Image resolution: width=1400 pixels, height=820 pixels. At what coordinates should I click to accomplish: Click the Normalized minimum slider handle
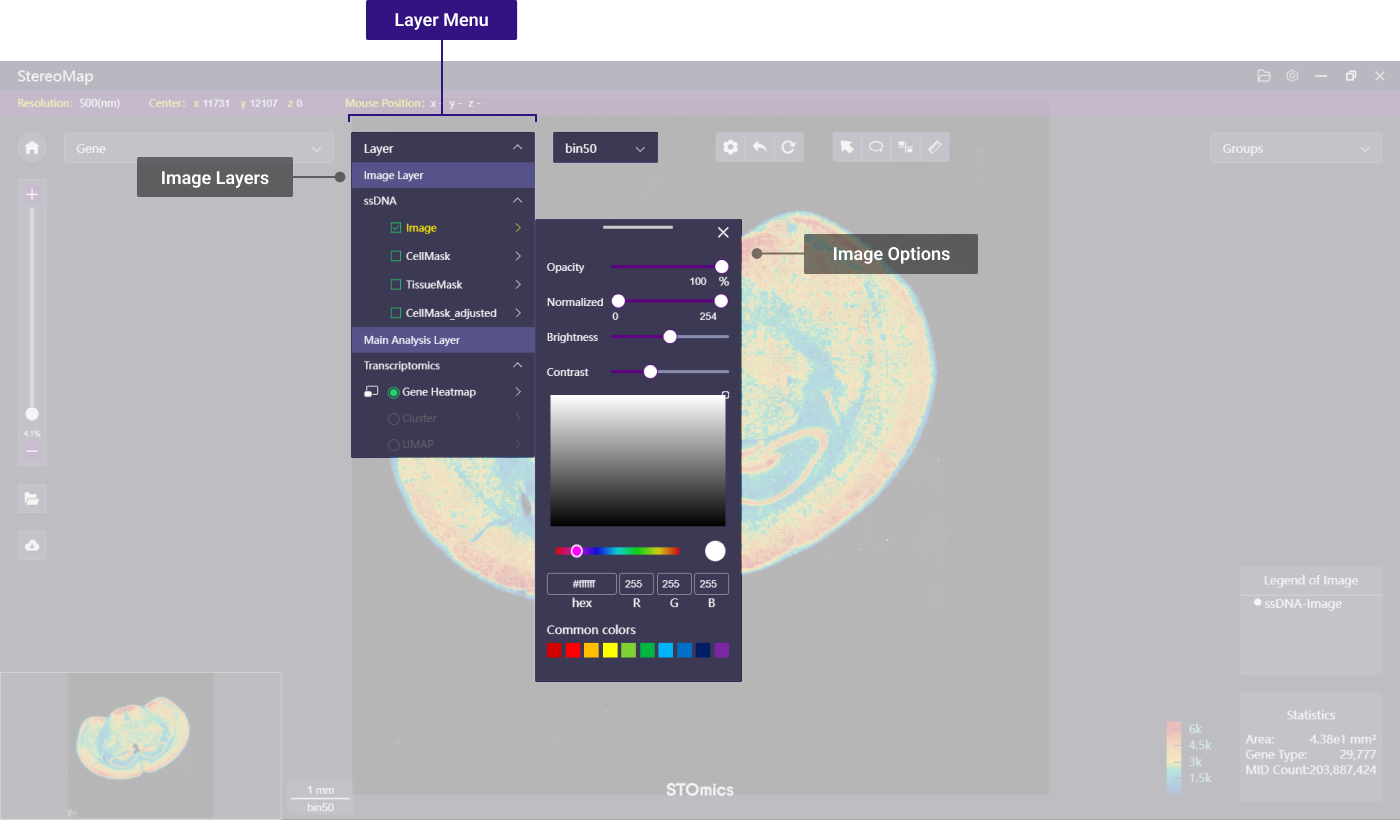pos(618,301)
